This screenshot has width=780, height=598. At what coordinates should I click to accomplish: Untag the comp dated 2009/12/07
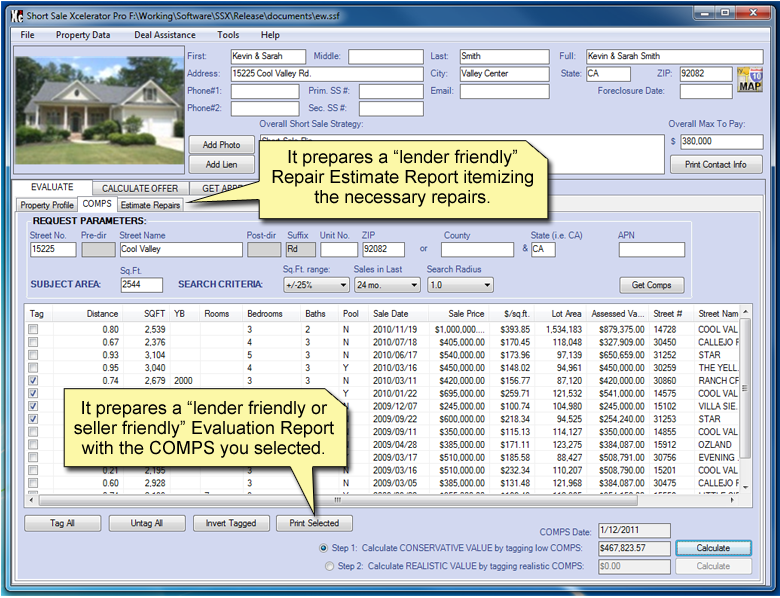[33, 406]
